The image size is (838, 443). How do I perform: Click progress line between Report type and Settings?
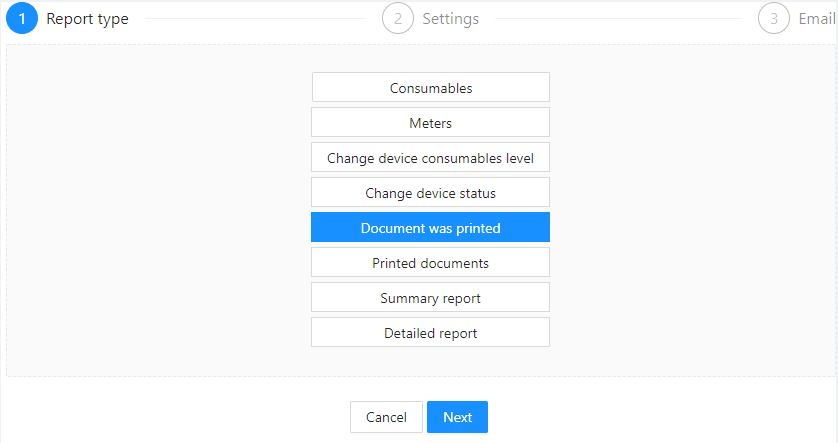tap(255, 19)
